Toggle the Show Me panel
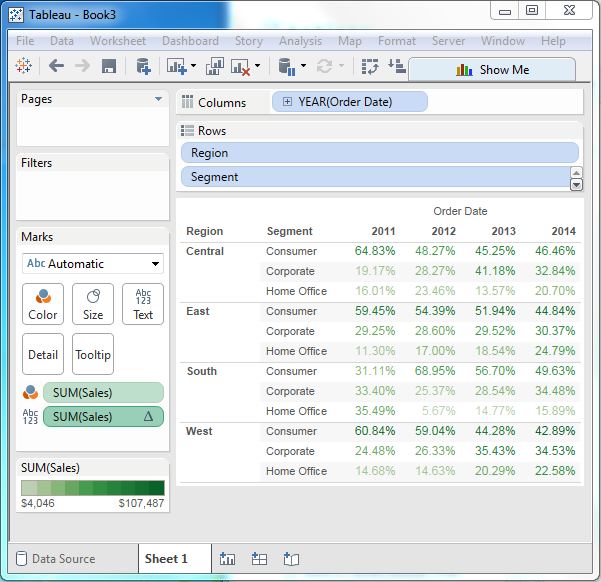Image resolution: width=601 pixels, height=582 pixels. (x=492, y=70)
